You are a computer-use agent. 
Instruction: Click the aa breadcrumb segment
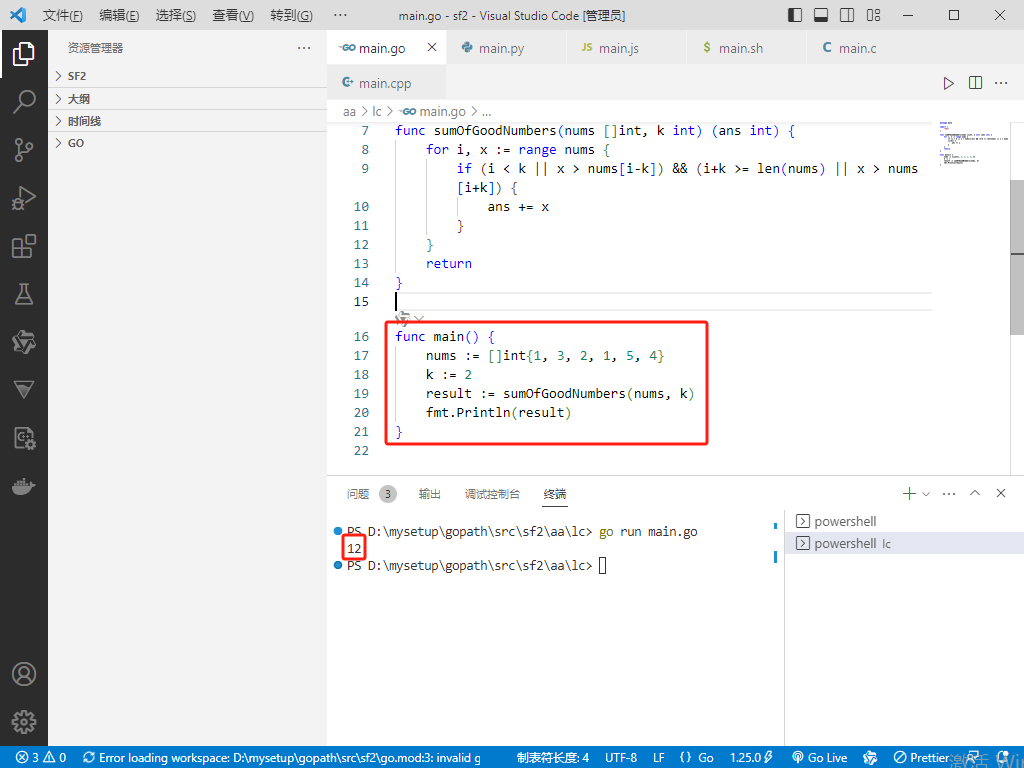click(x=349, y=112)
